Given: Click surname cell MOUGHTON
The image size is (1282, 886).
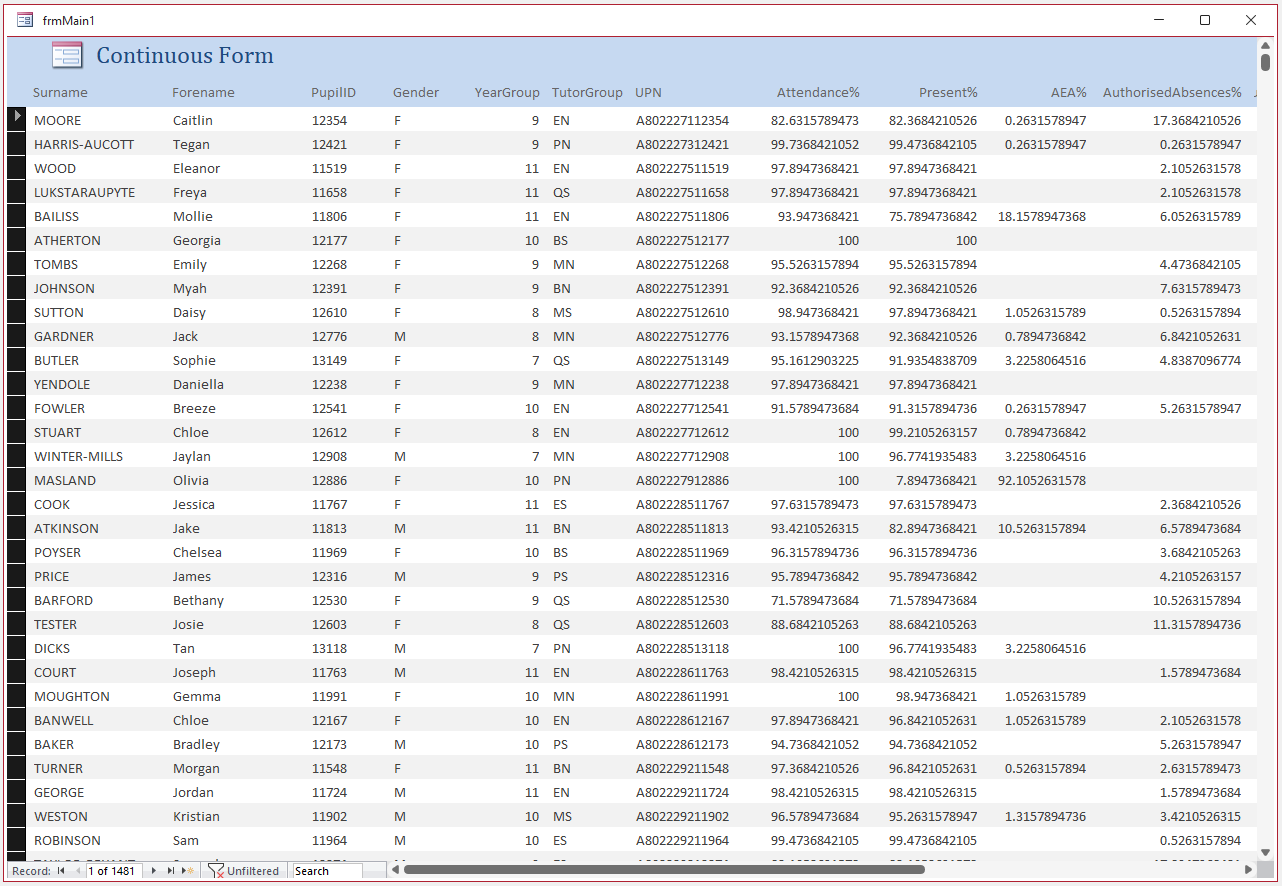Looking at the screenshot, I should pos(72,696).
